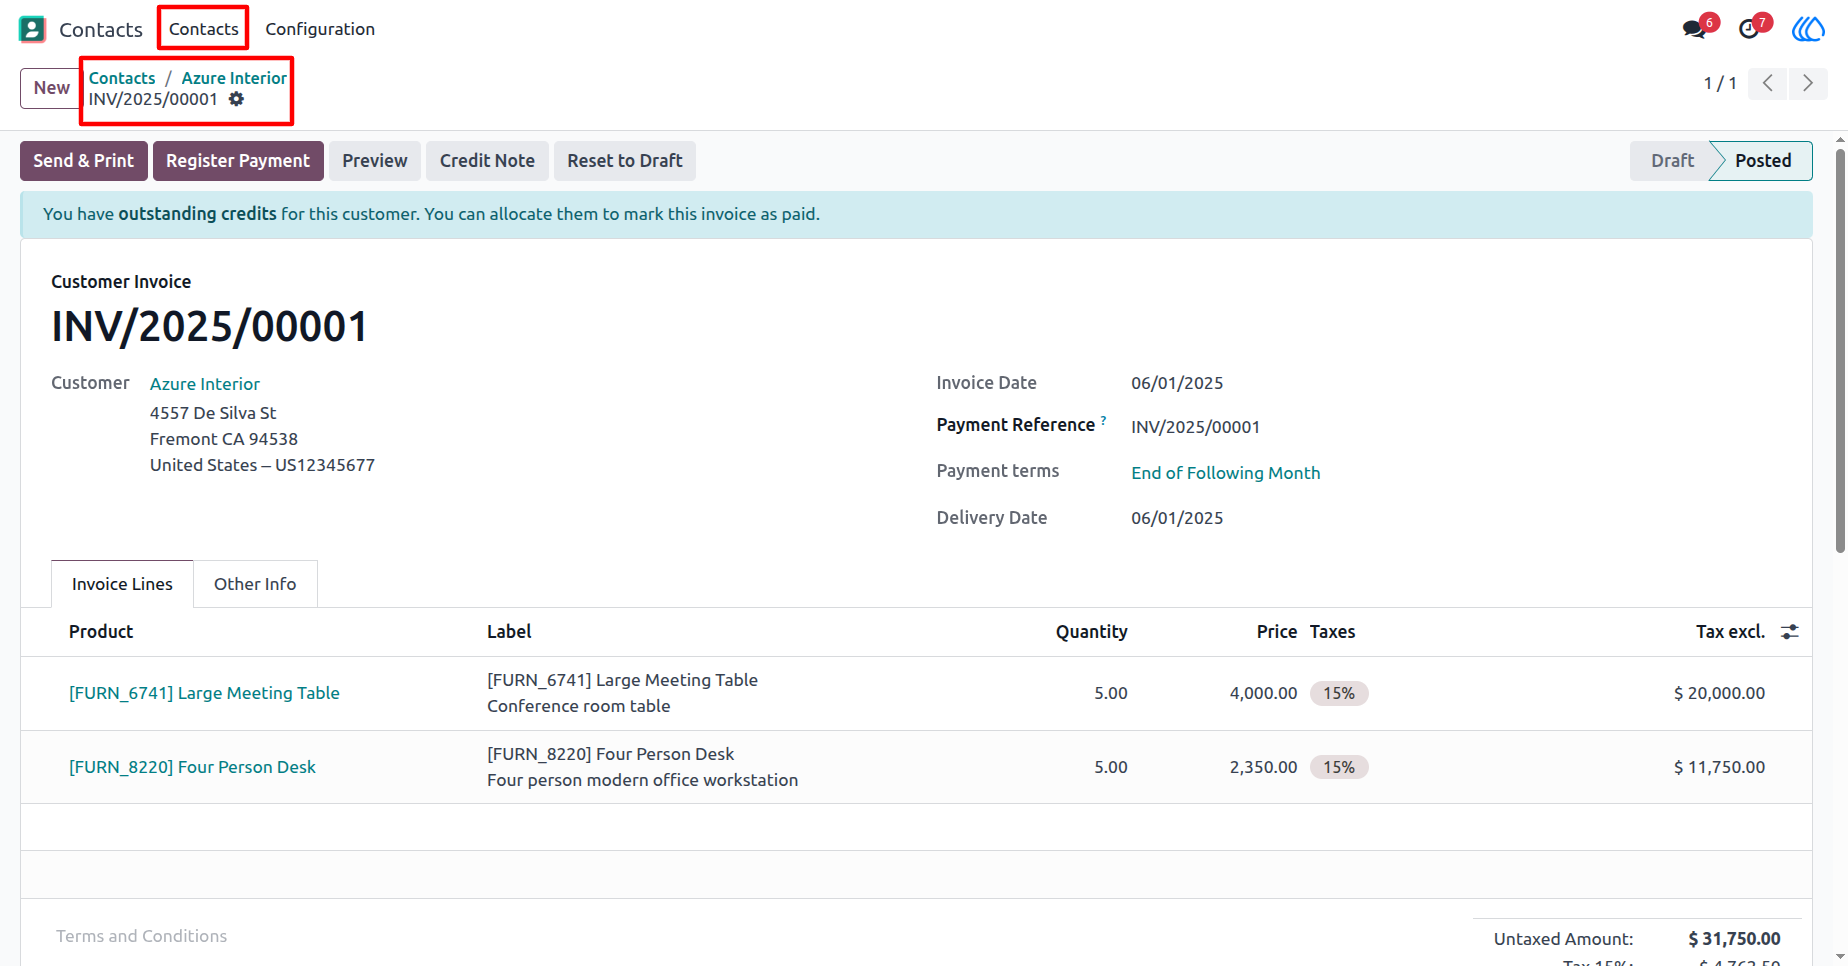
Task: Open the Contacts app home icon
Action: point(32,29)
